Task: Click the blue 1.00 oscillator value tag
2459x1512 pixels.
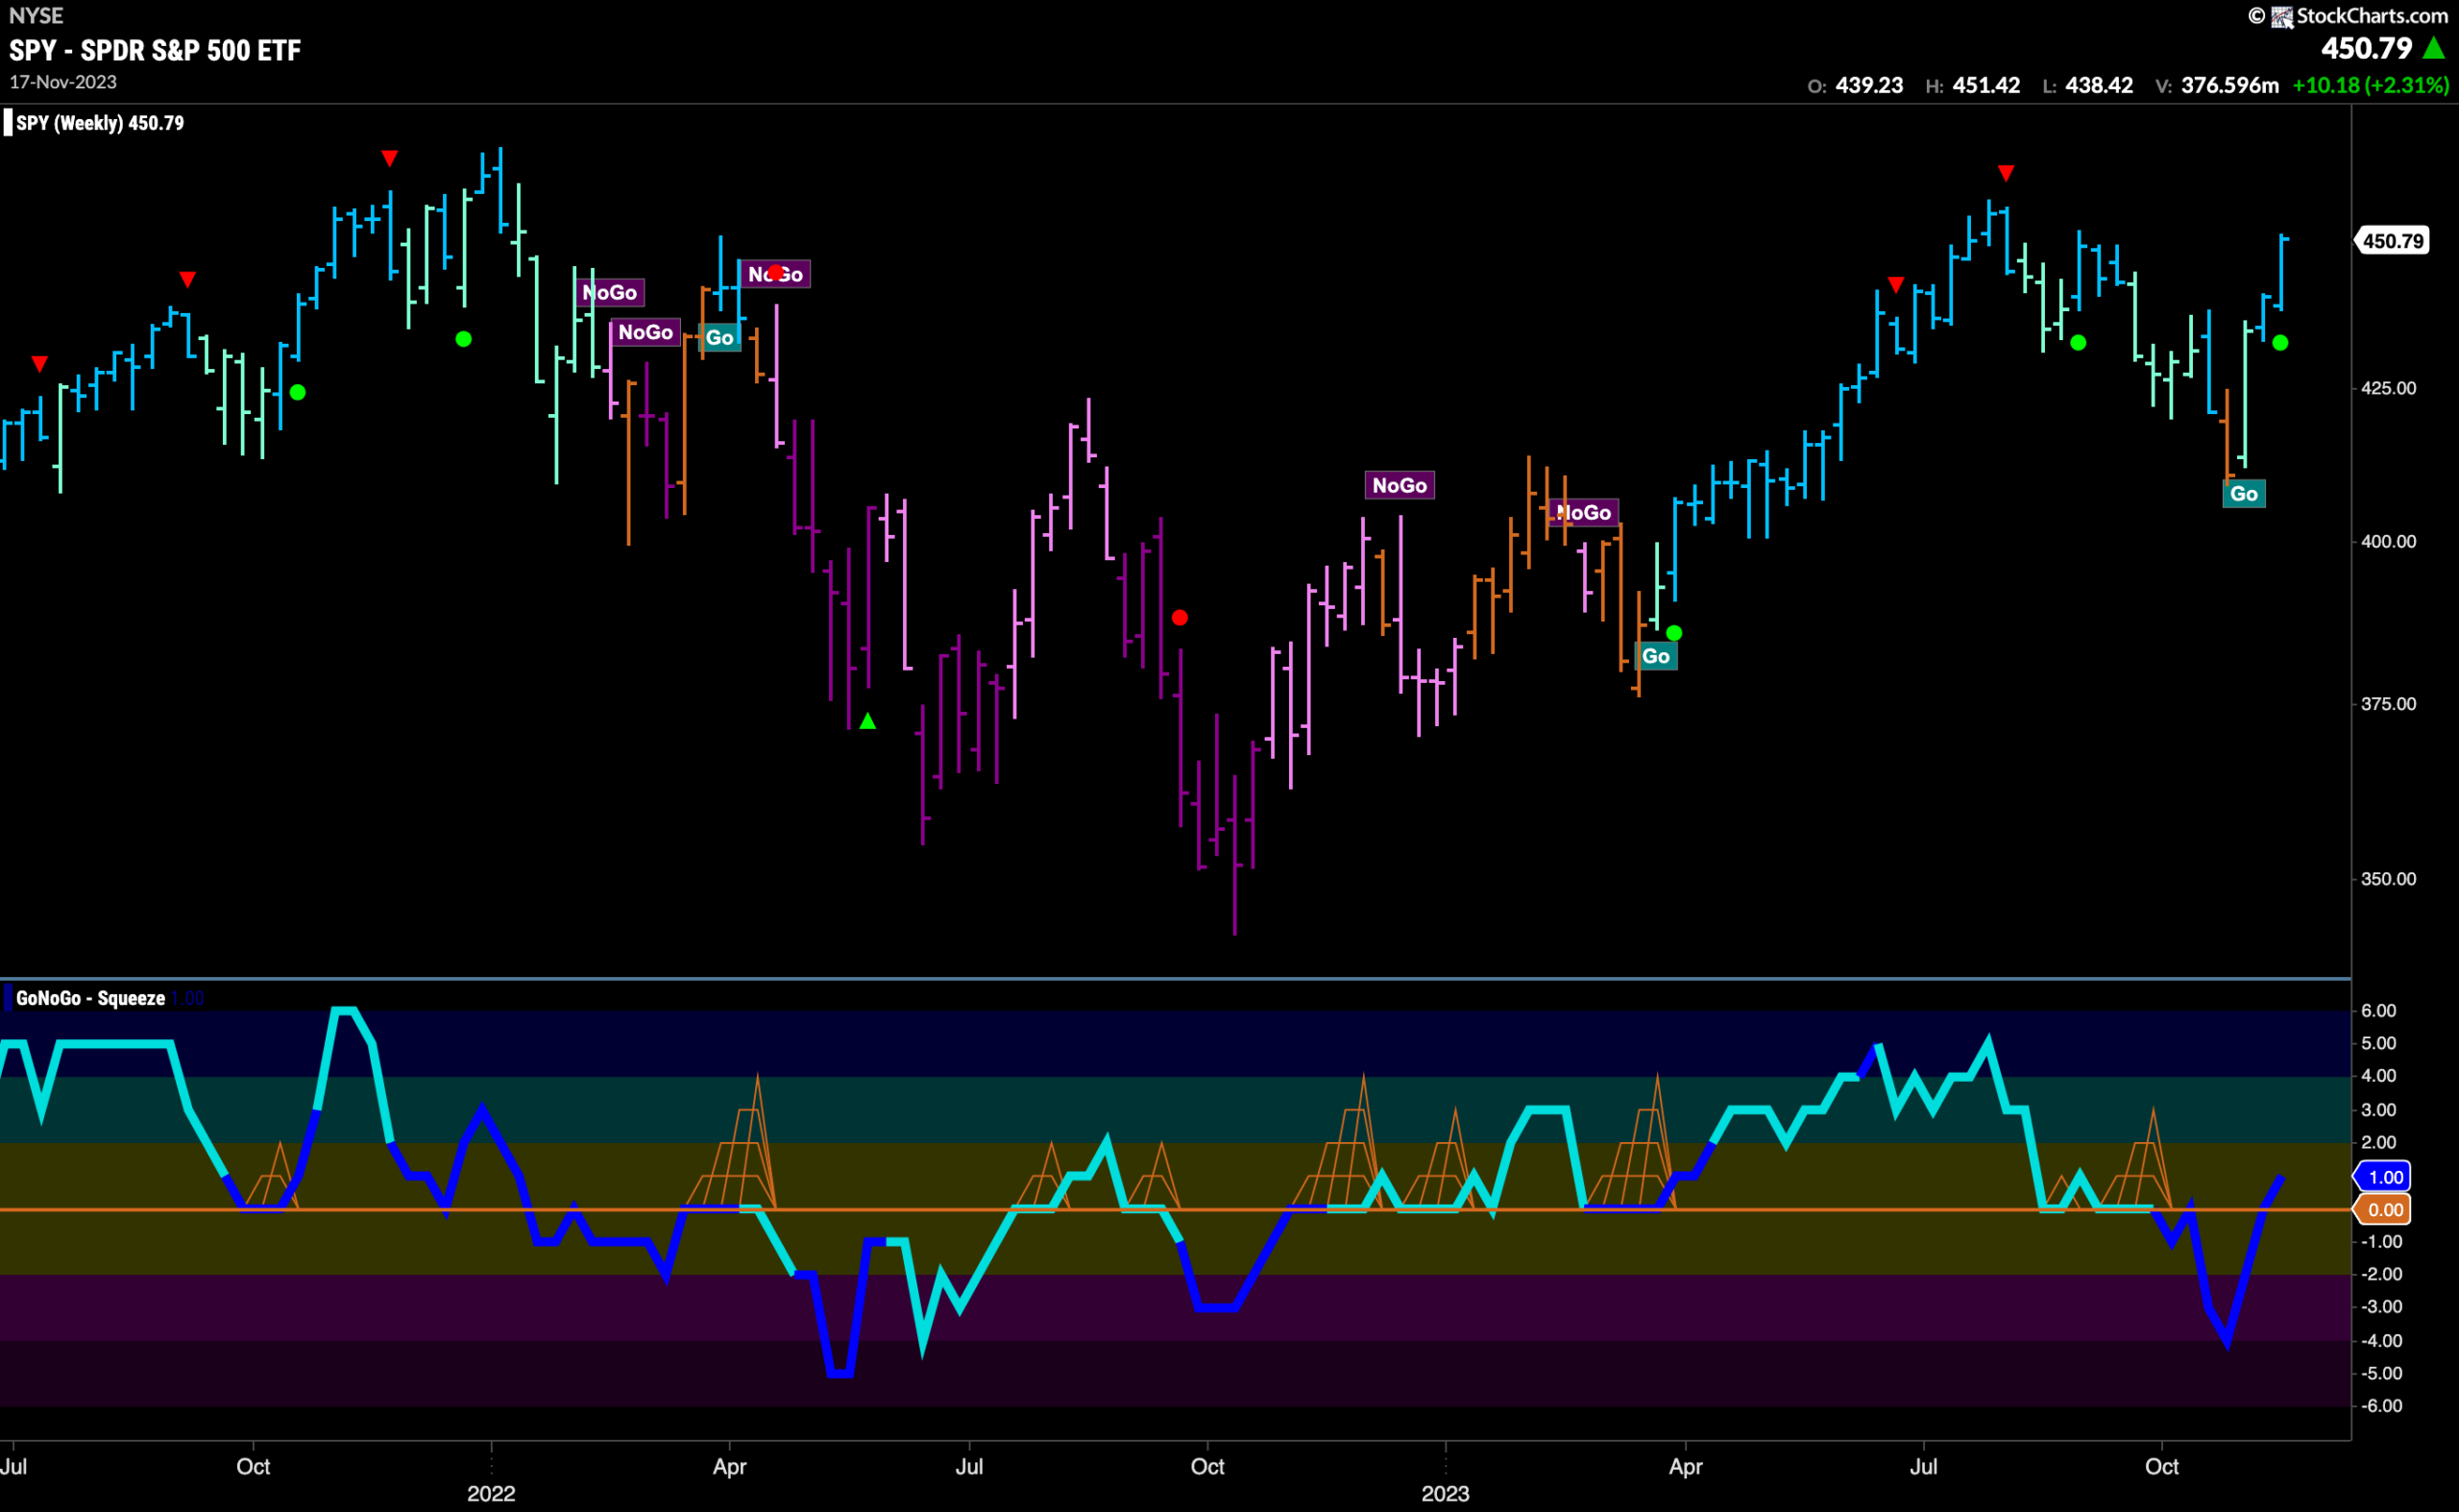Action: [x=2383, y=1177]
